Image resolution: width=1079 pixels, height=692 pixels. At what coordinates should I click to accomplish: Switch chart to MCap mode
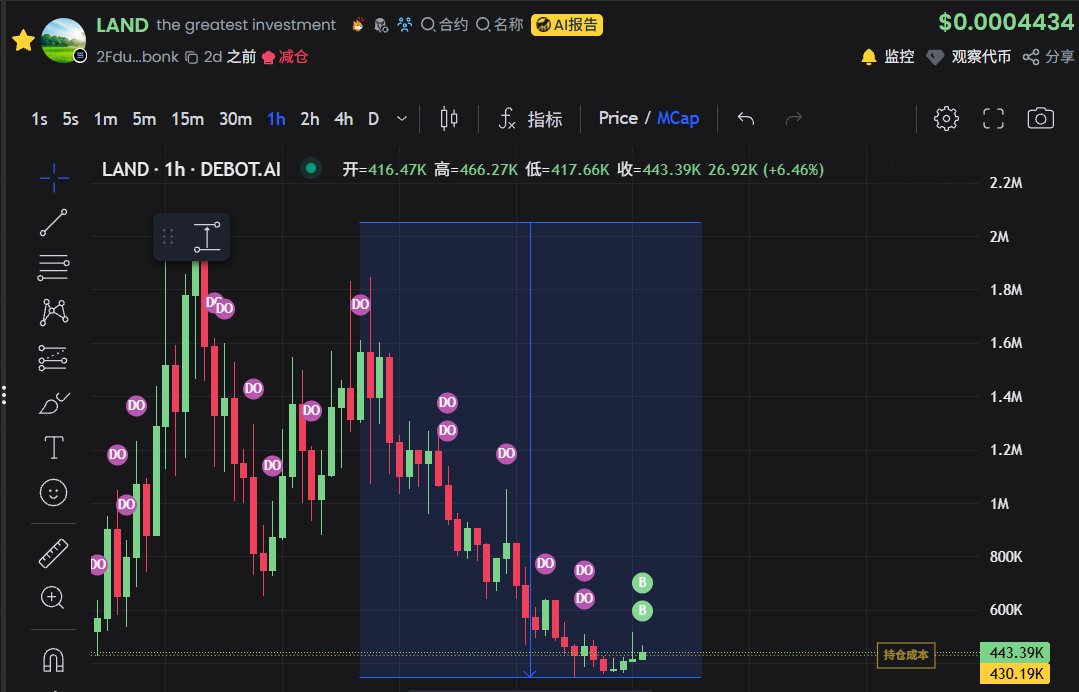678,118
